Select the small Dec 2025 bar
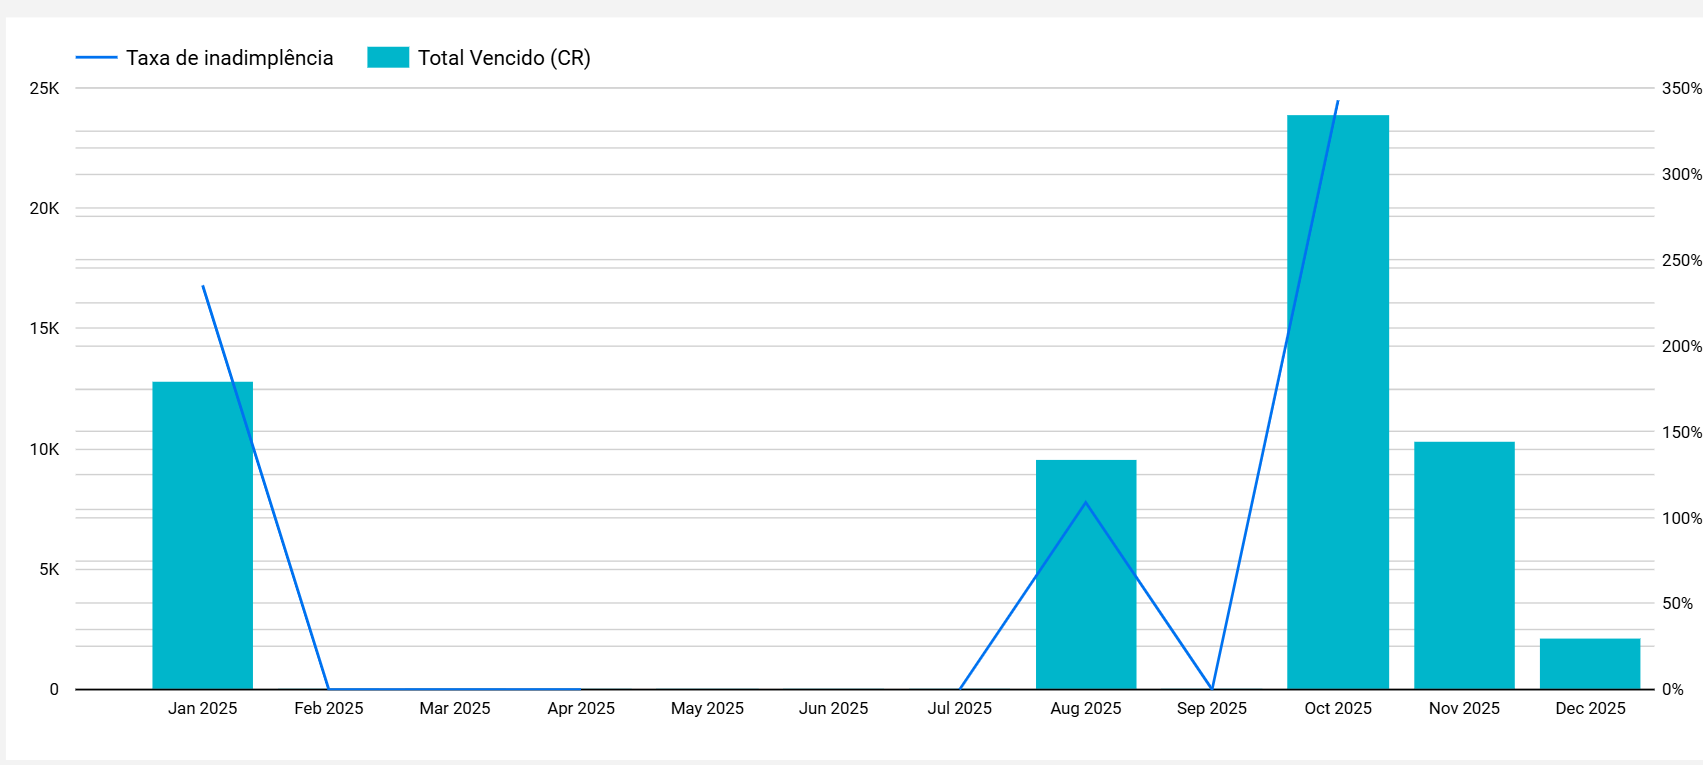The height and width of the screenshot is (765, 1703). pos(1590,664)
